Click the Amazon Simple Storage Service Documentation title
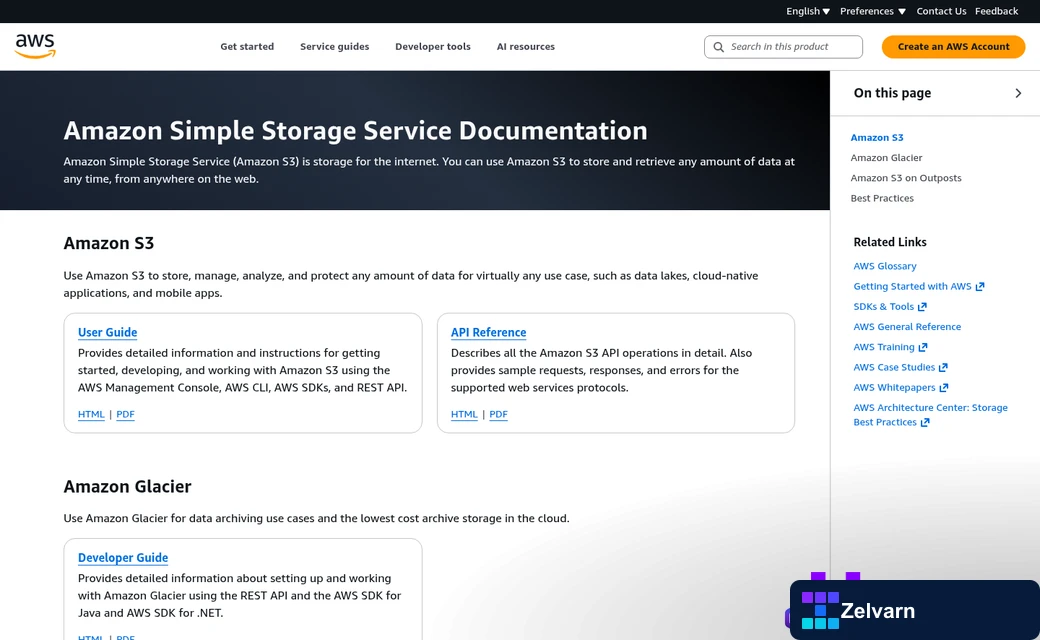 tap(356, 131)
